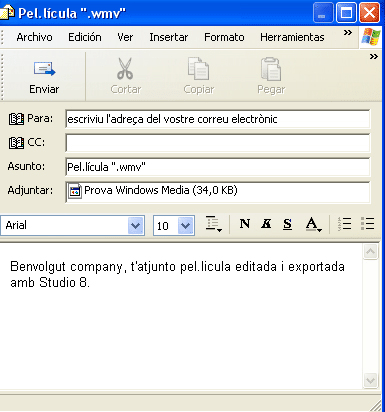Toggle italic K formatting
Screen dimensions: 385x412
coord(266,224)
